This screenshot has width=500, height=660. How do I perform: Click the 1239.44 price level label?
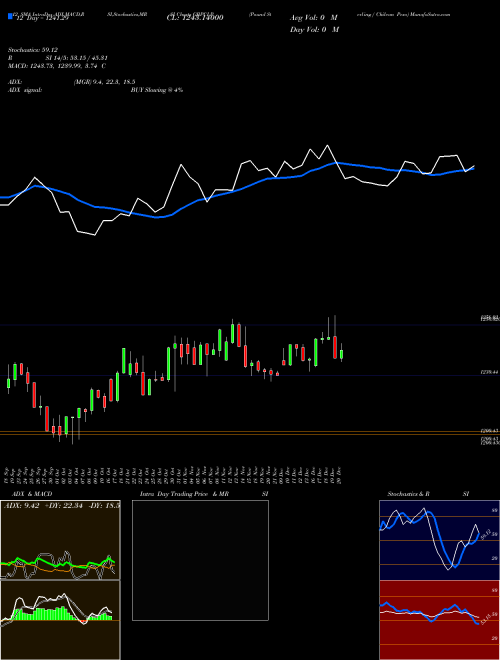tap(489, 372)
